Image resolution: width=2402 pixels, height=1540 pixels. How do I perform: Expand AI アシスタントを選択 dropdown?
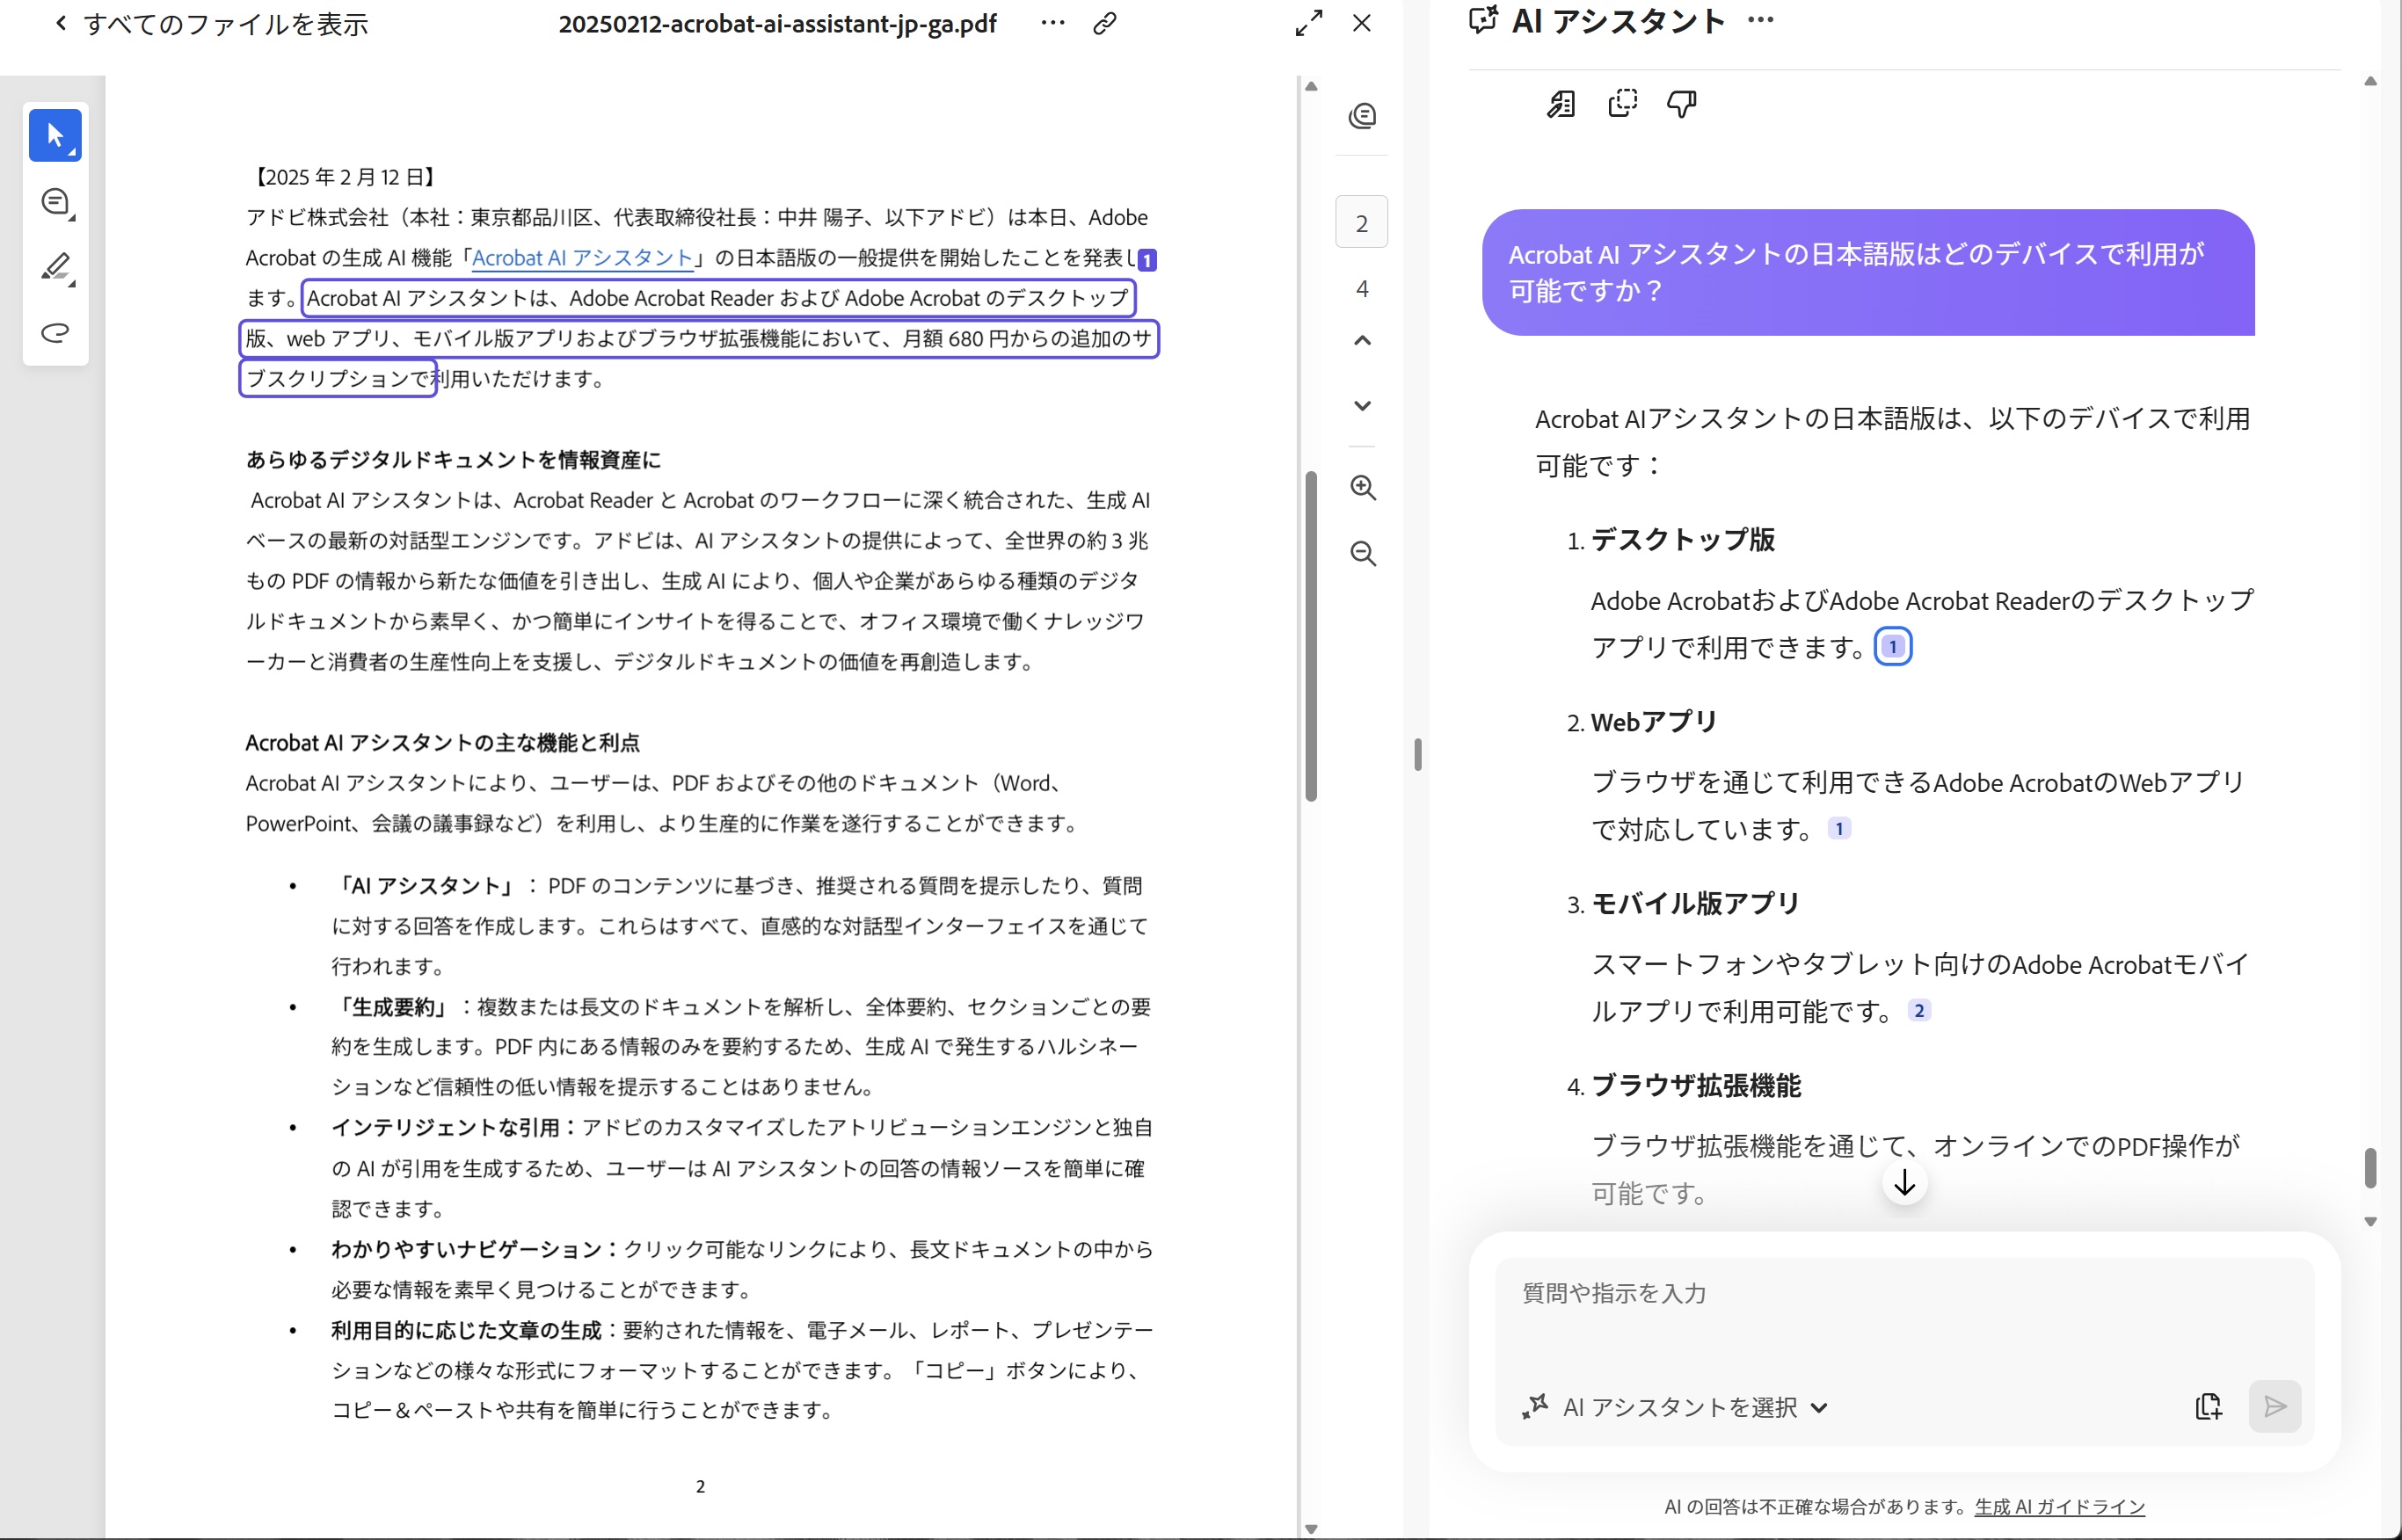pos(1819,1407)
